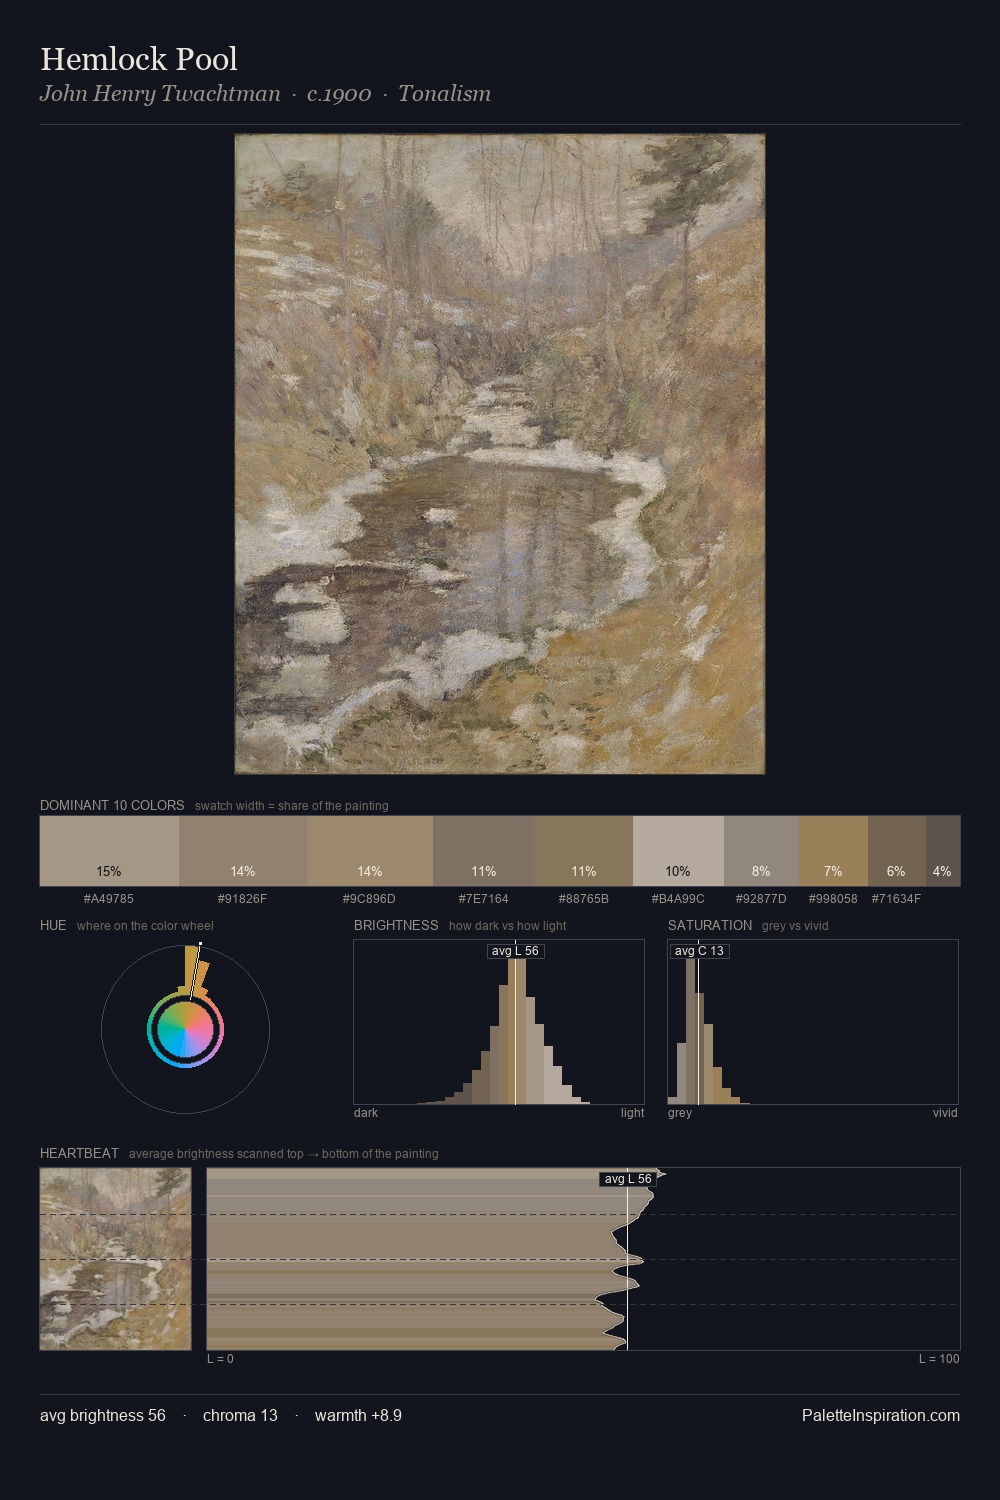Click the John Henry Twachtman subtitle line
The height and width of the screenshot is (1500, 1000).
point(265,94)
